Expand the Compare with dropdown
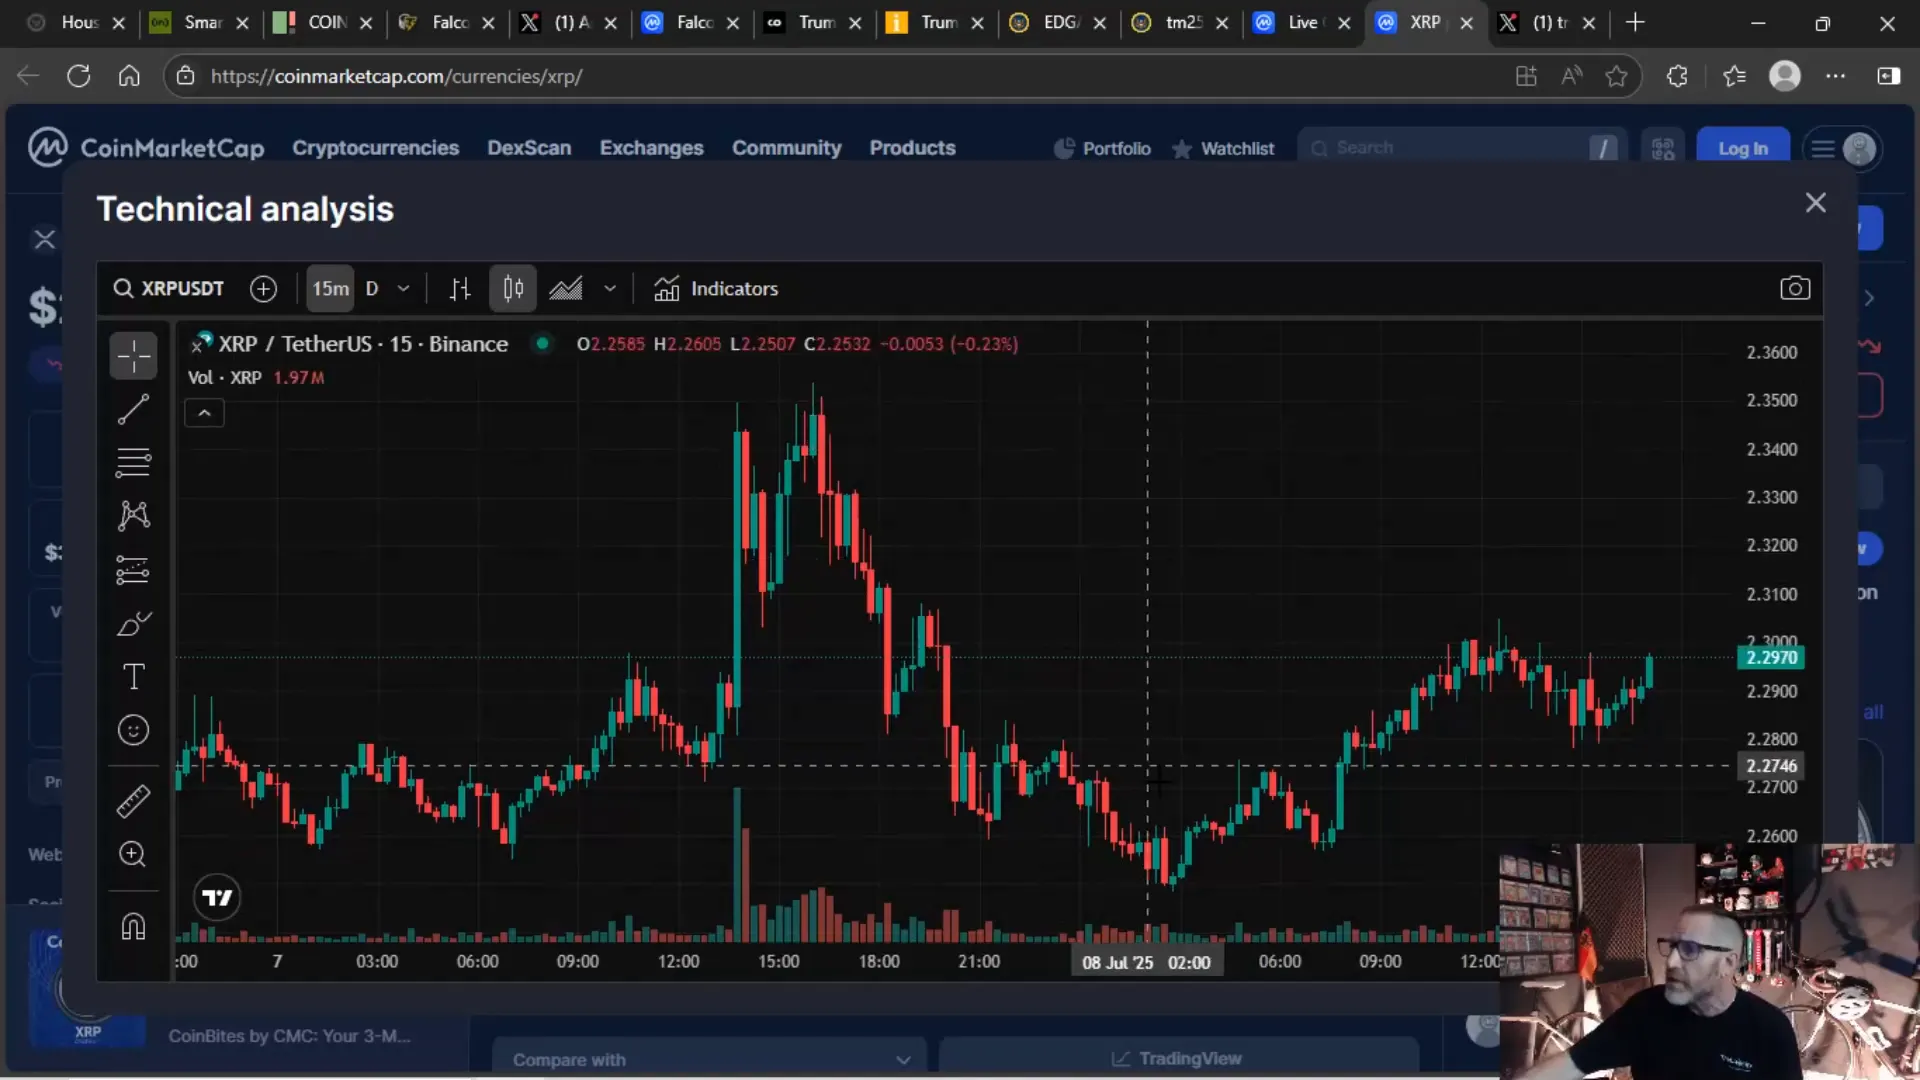The height and width of the screenshot is (1080, 1920). (x=710, y=1059)
